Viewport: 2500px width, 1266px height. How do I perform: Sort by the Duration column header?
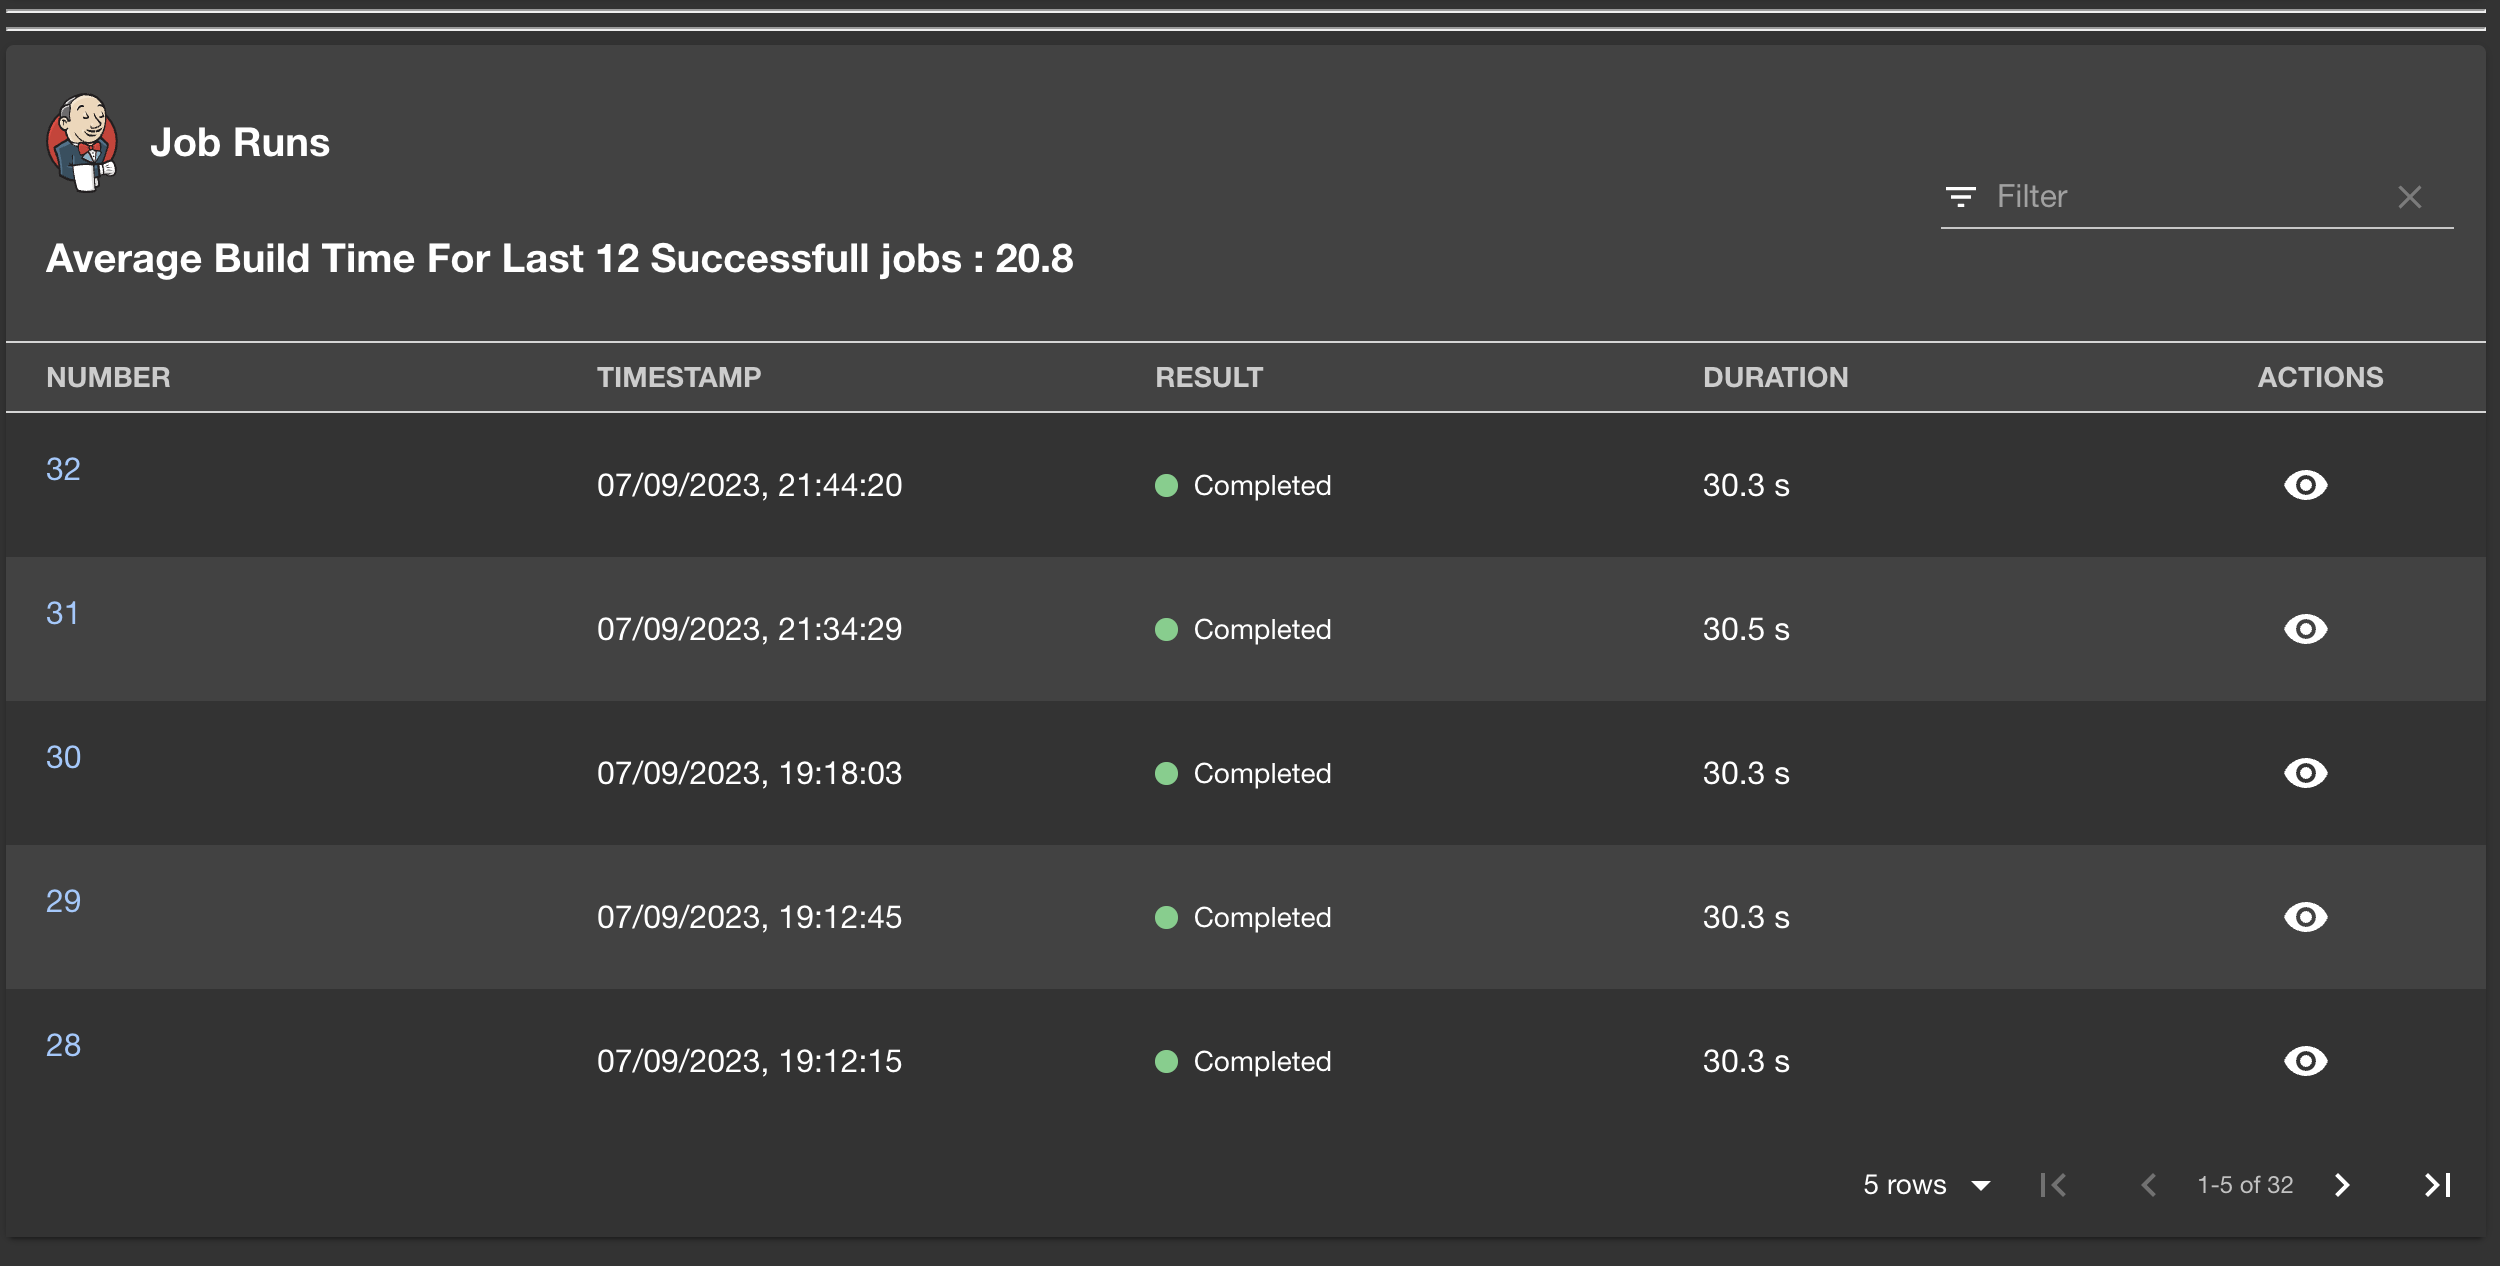pyautogui.click(x=1775, y=377)
